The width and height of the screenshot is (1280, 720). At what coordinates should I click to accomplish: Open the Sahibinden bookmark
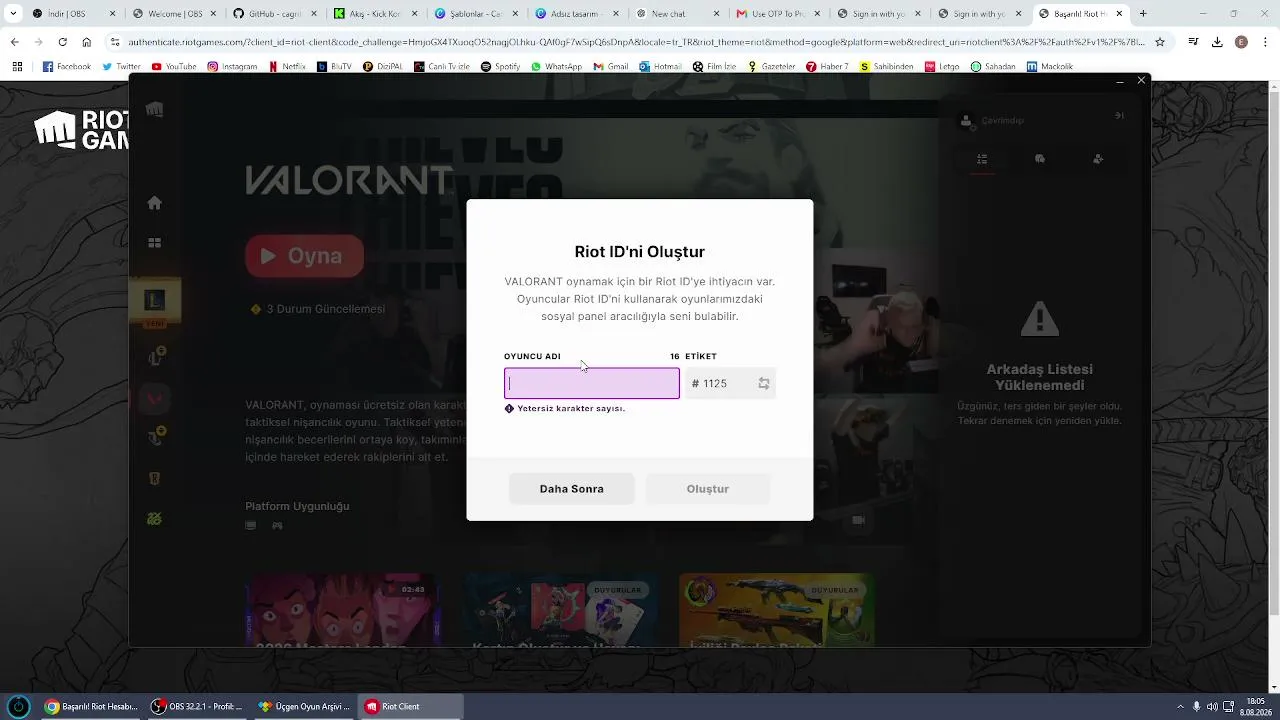885,67
